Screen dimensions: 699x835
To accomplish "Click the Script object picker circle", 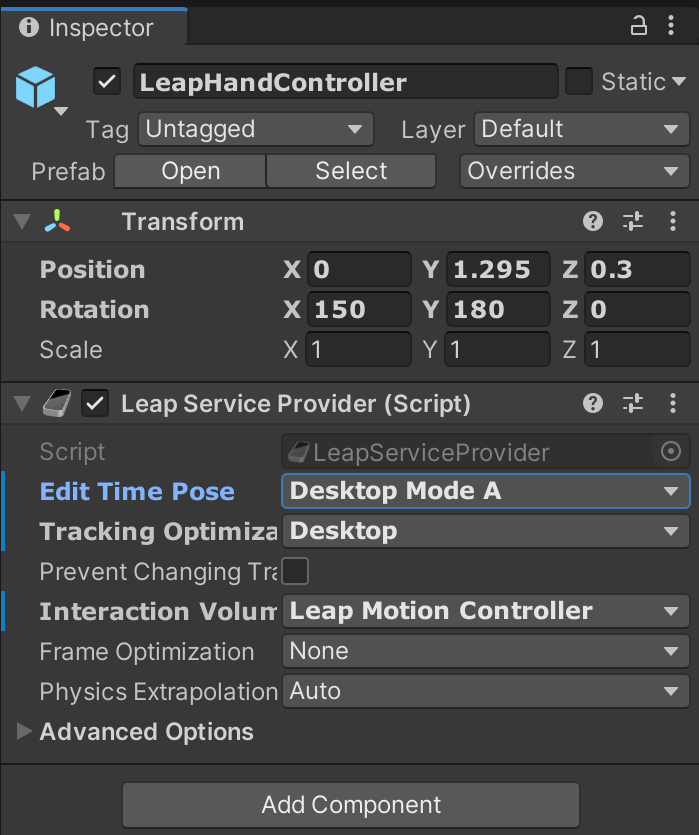I will 671,452.
